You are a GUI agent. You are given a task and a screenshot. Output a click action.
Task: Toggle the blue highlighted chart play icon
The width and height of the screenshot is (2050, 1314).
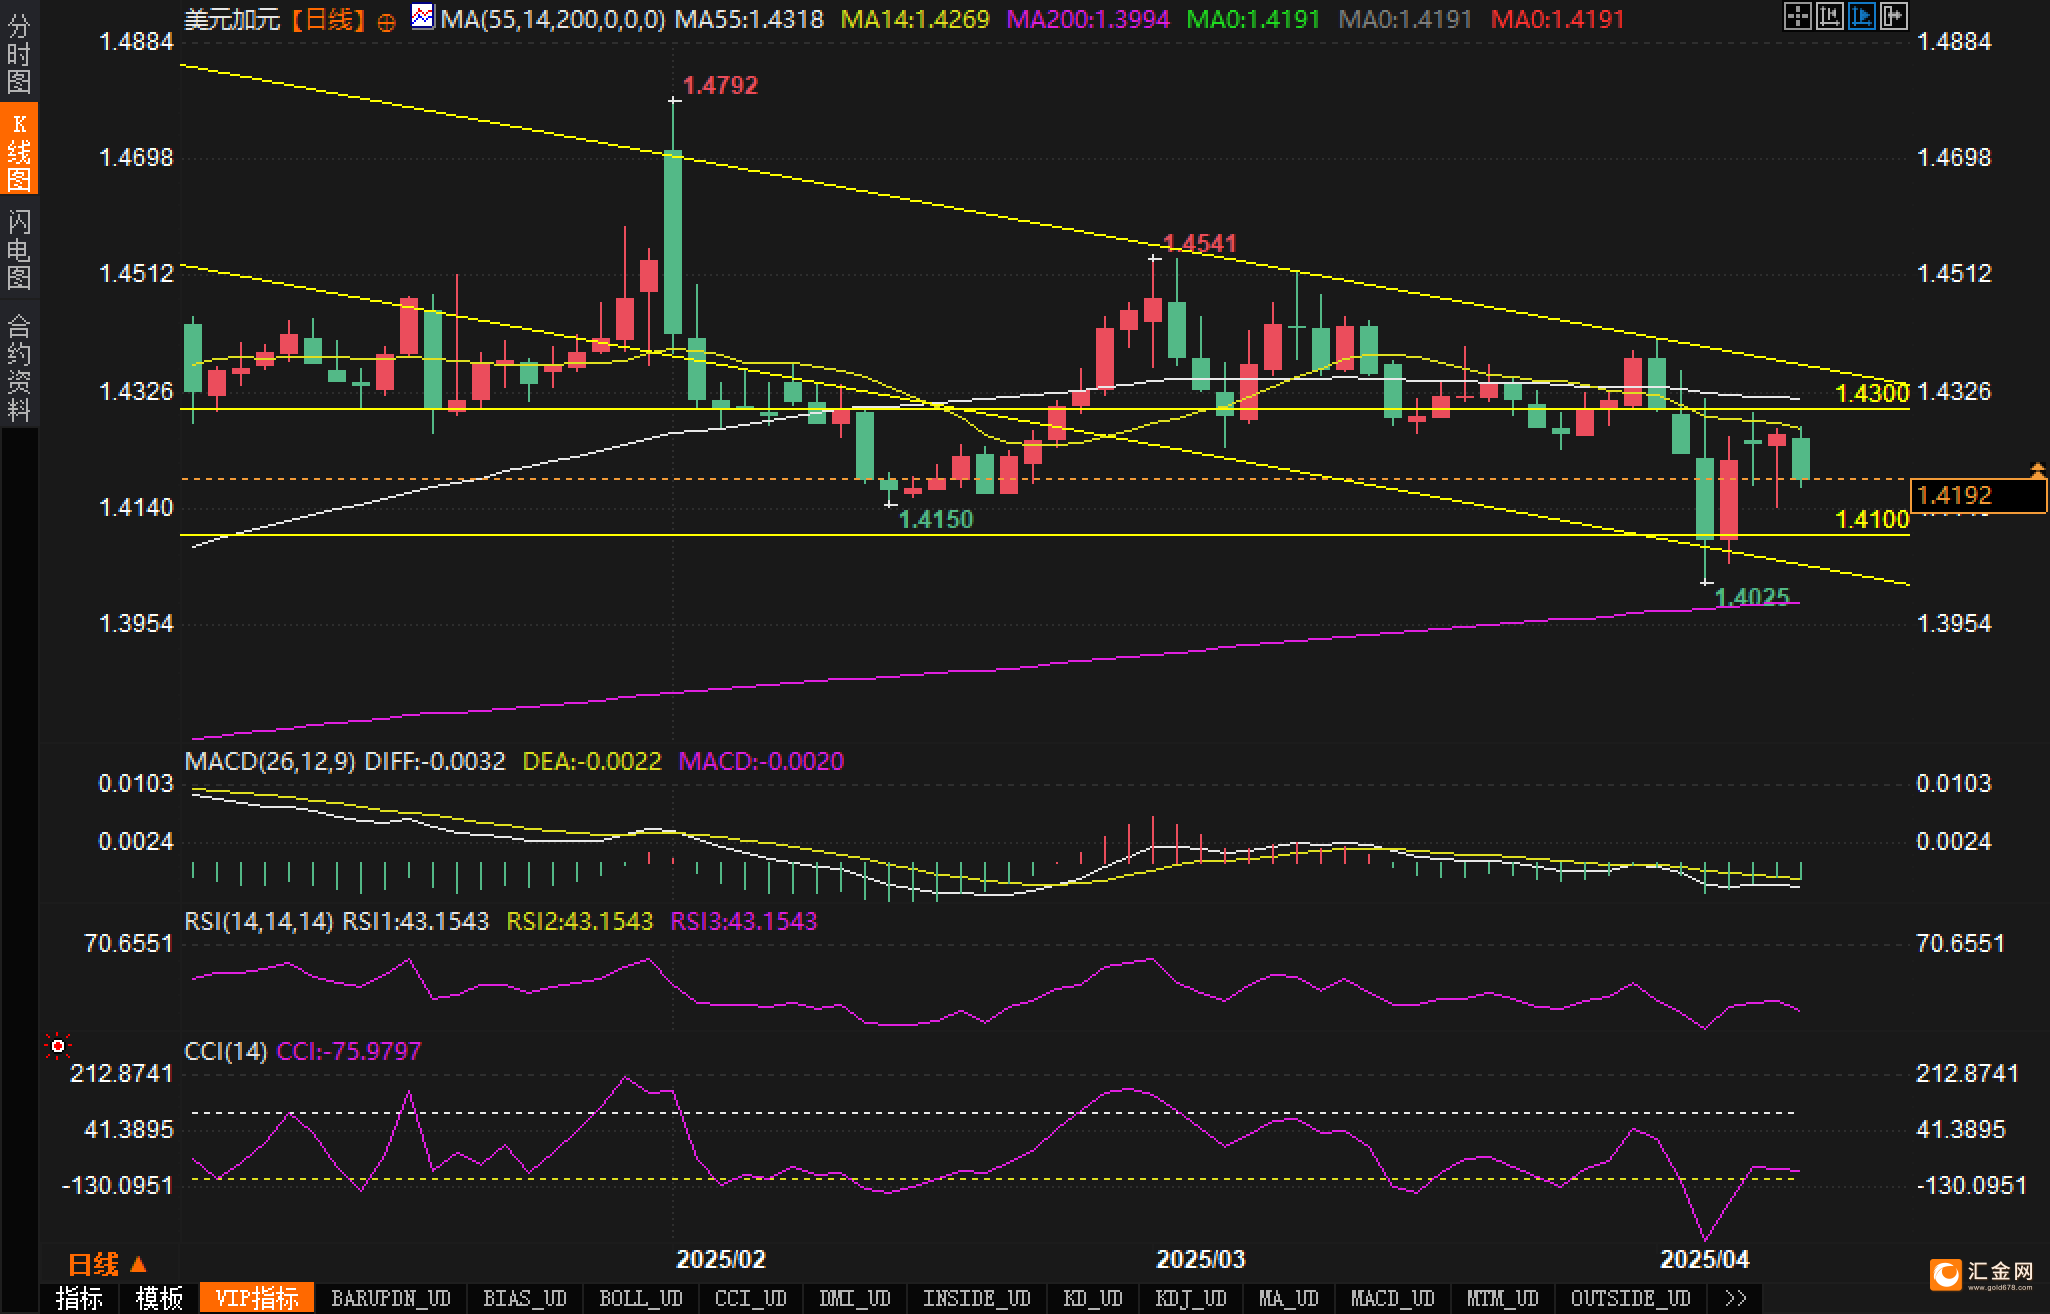(x=1862, y=16)
